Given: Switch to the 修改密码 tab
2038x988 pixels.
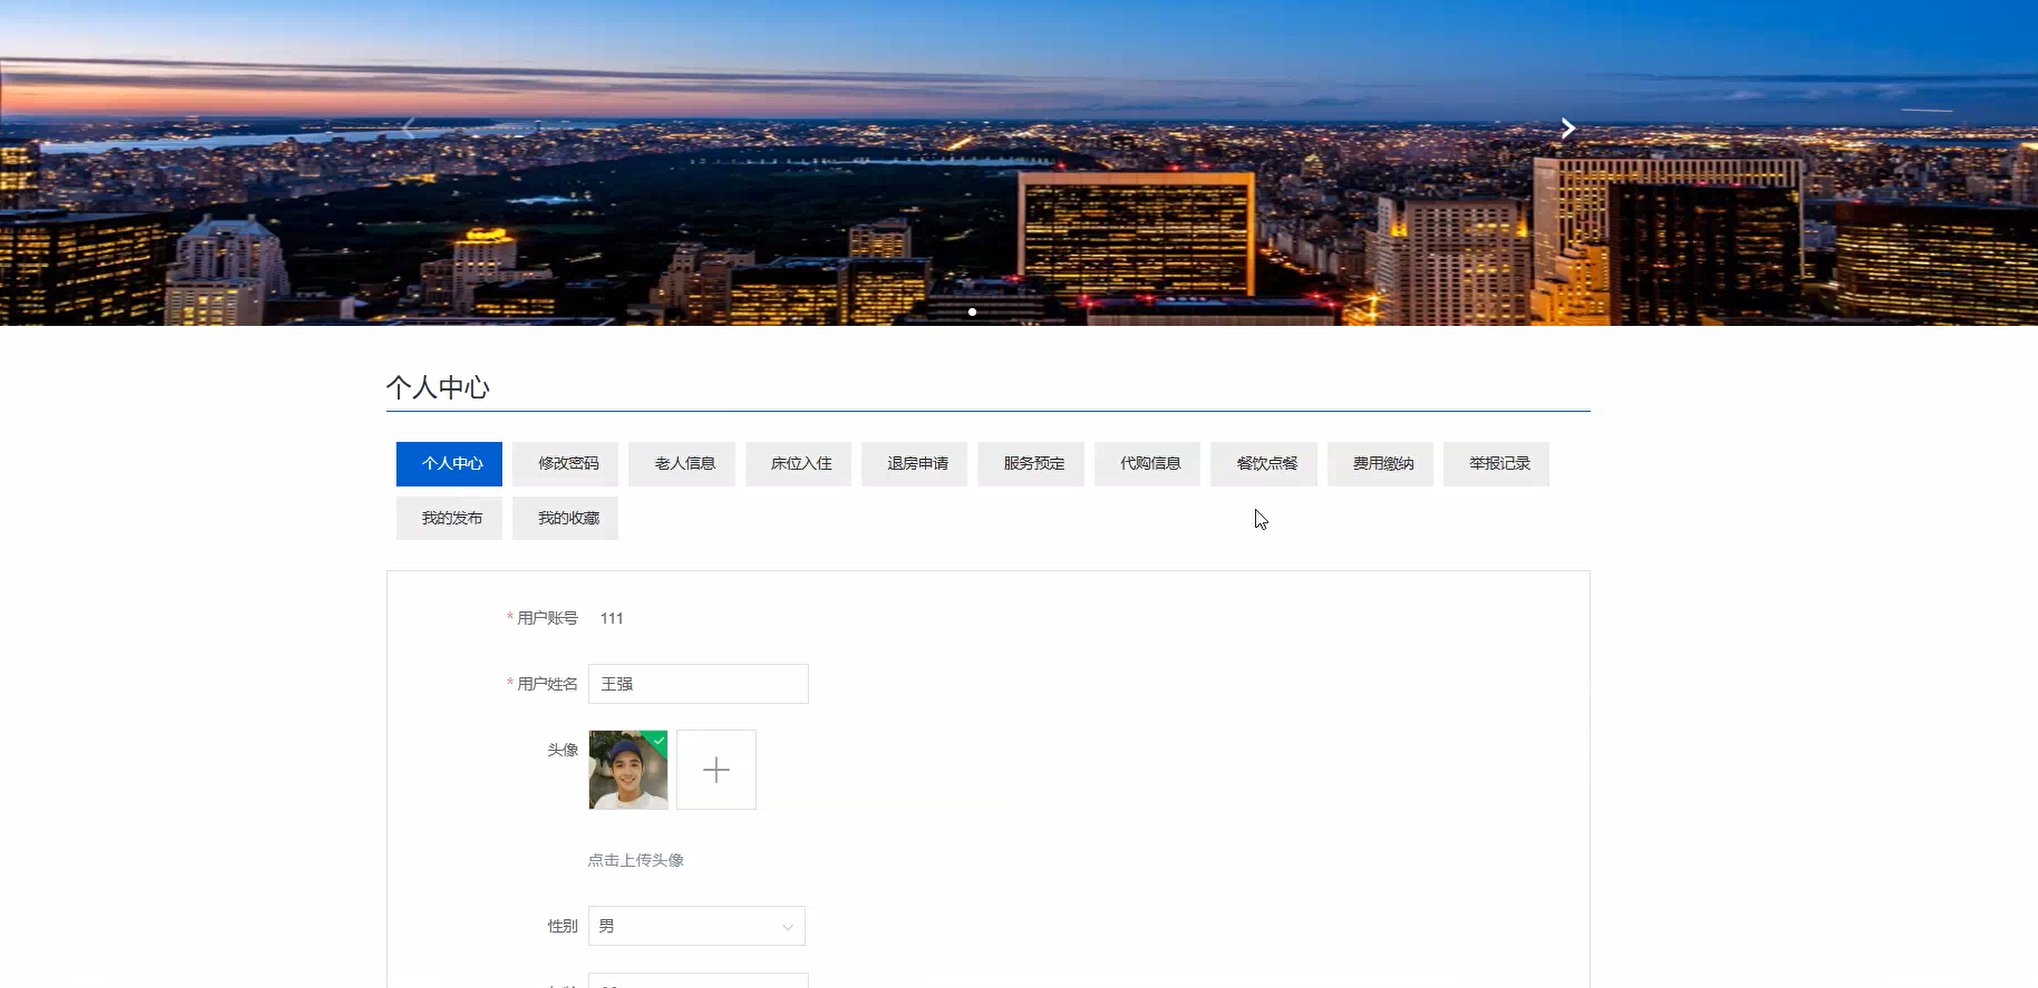Looking at the screenshot, I should 565,464.
